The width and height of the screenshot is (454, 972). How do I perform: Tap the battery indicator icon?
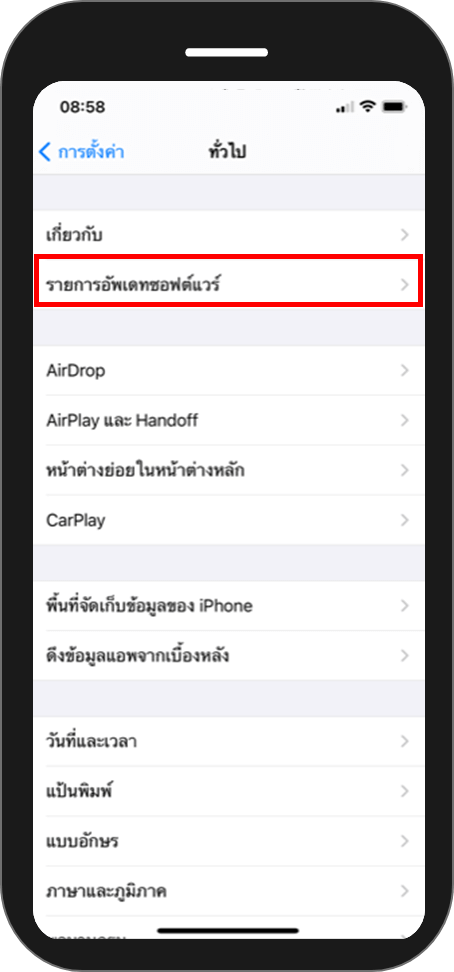[x=395, y=107]
